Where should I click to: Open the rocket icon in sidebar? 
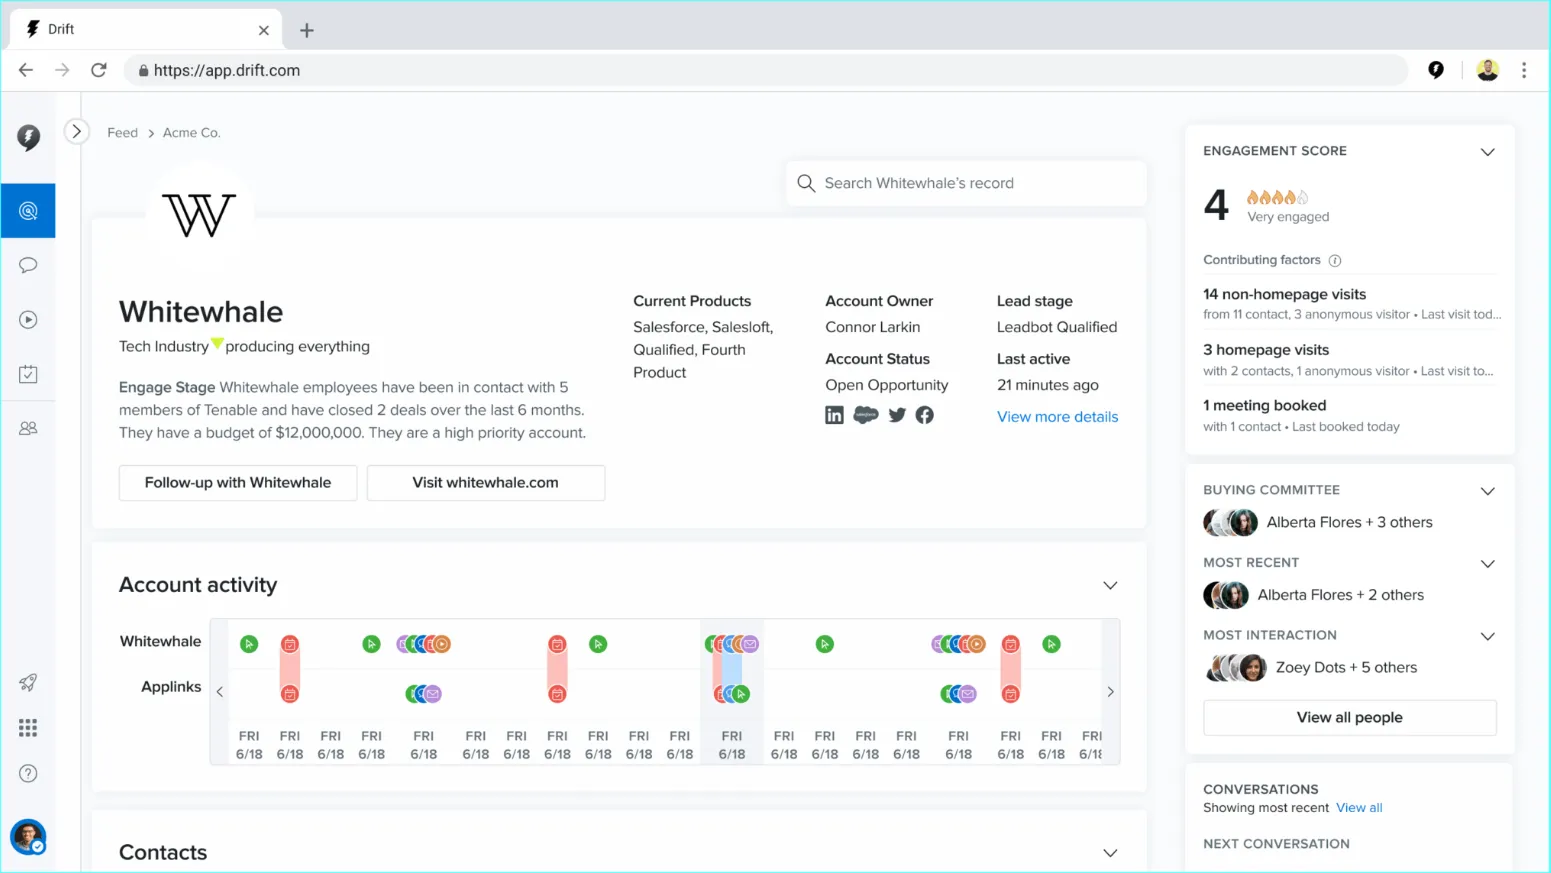[x=28, y=683]
